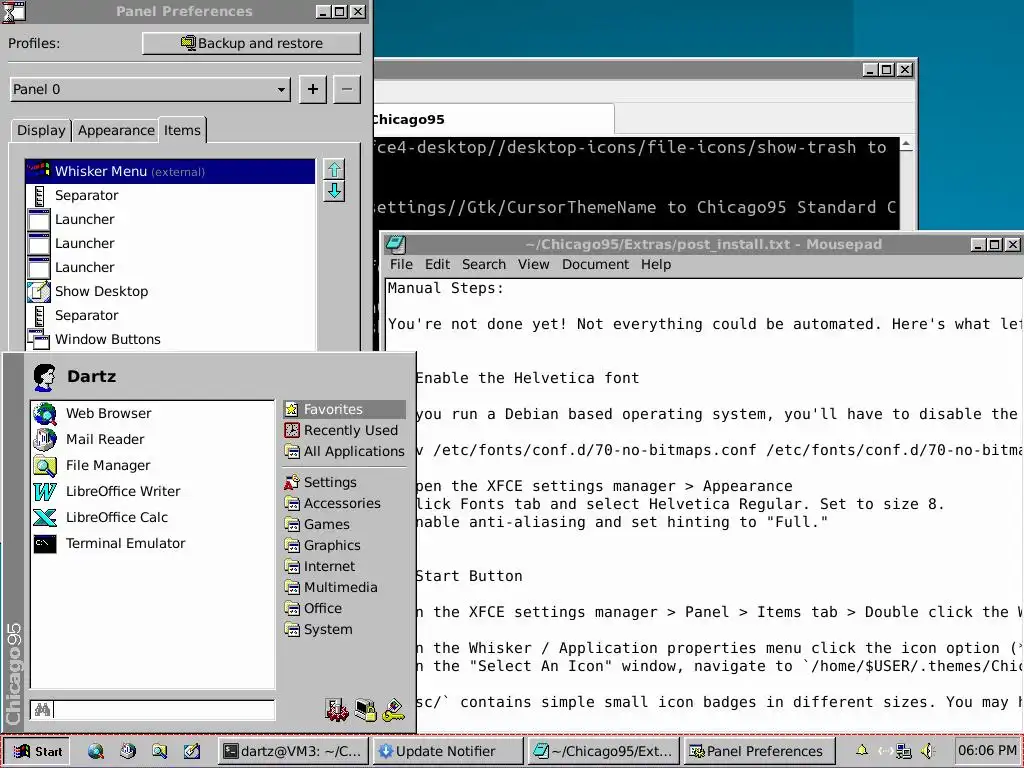Click the Start button on taskbar
Image resolution: width=1024 pixels, height=768 pixels.
point(37,752)
